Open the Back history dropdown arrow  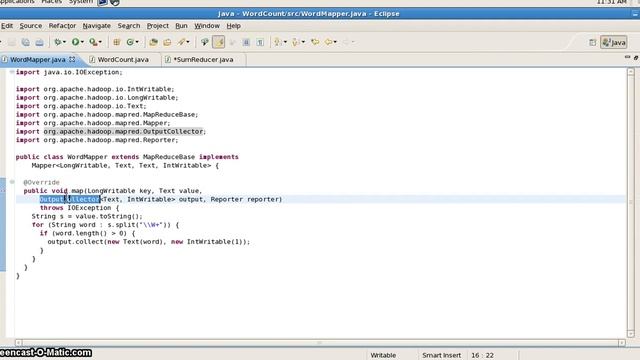click(x=335, y=42)
